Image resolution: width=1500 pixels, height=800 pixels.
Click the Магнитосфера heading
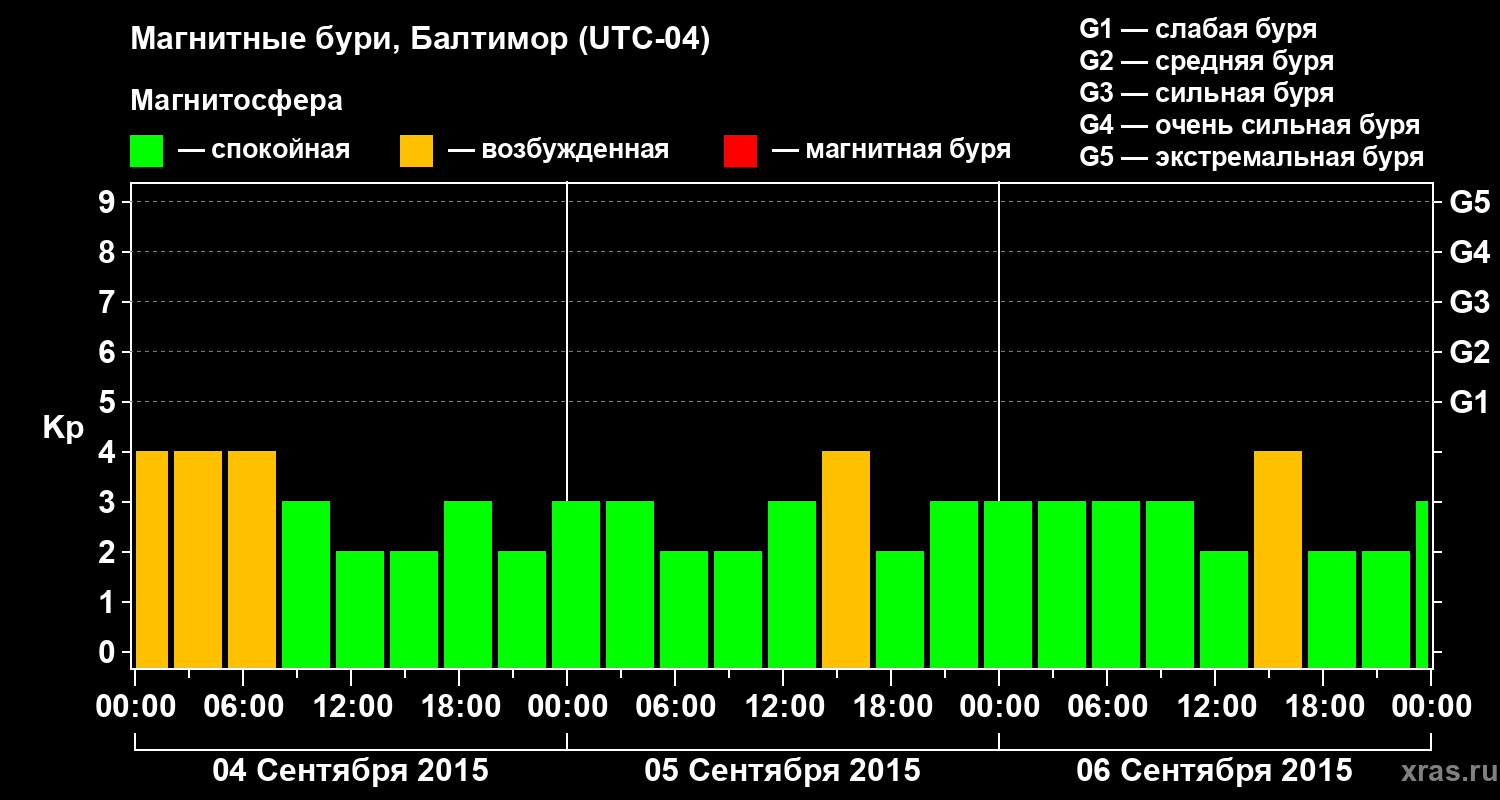pos(236,101)
